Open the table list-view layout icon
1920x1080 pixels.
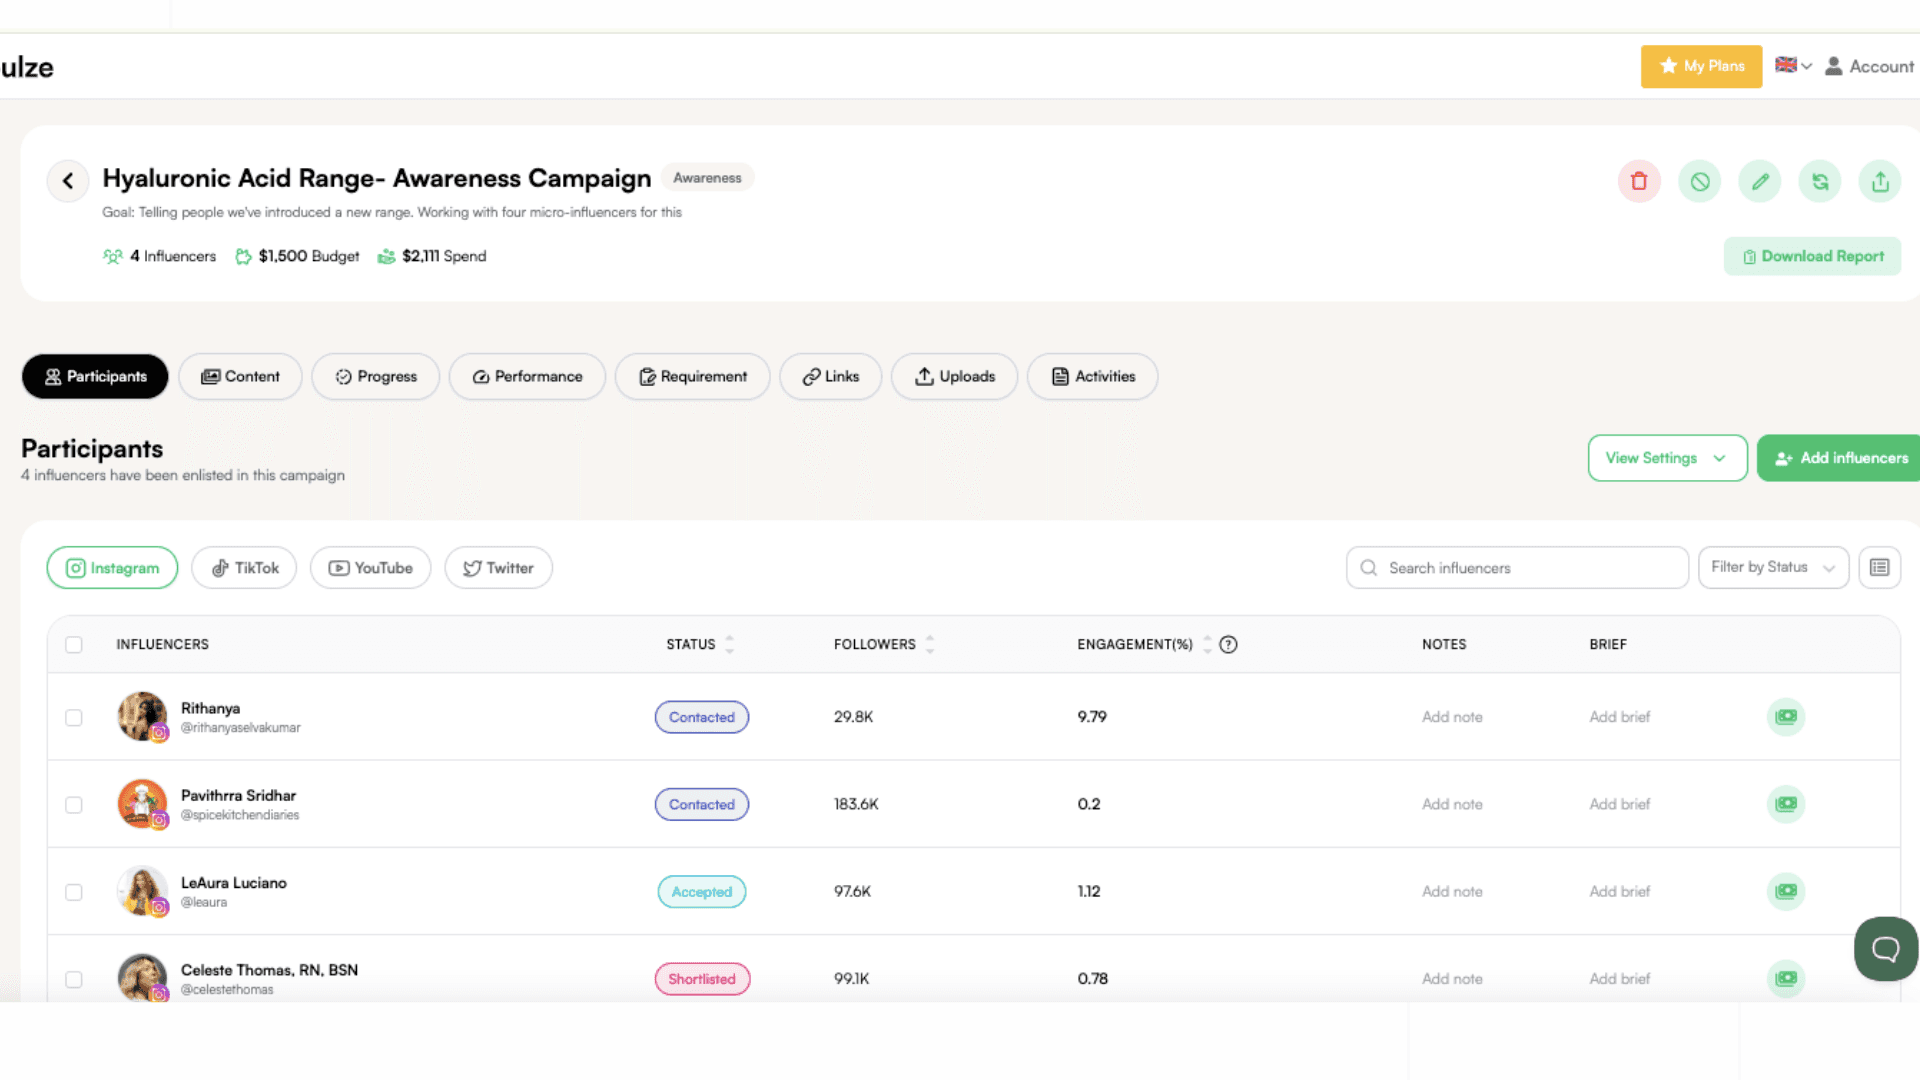click(1879, 568)
